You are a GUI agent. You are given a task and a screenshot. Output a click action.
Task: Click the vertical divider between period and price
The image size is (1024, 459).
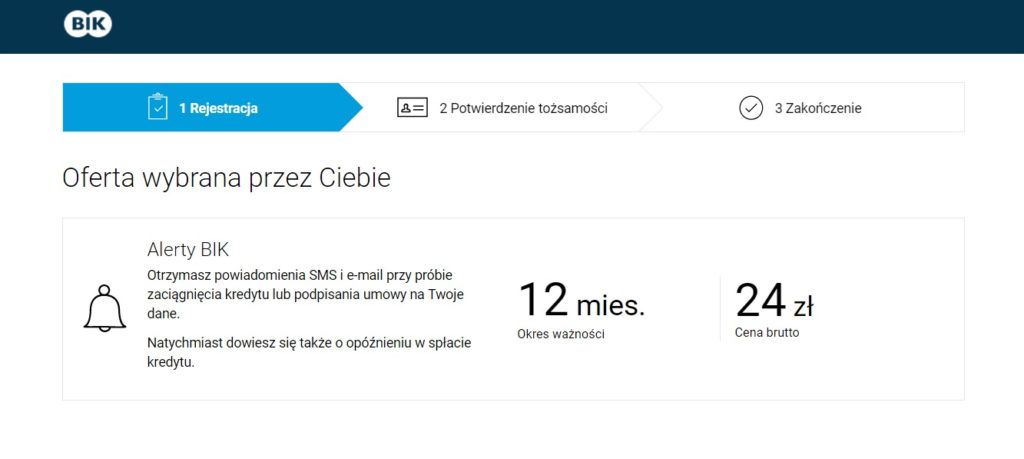(720, 308)
